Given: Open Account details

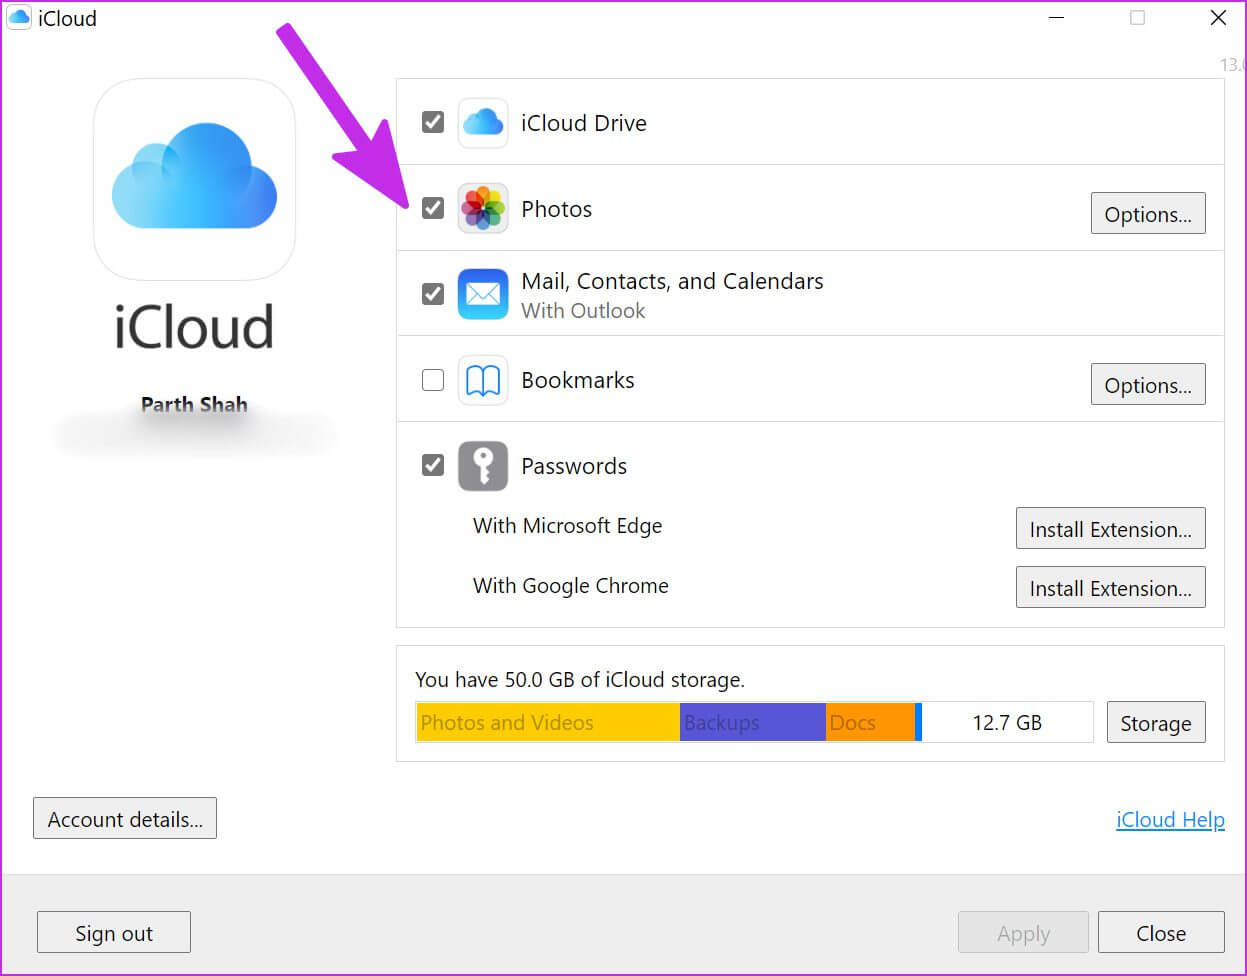Looking at the screenshot, I should click(125, 819).
